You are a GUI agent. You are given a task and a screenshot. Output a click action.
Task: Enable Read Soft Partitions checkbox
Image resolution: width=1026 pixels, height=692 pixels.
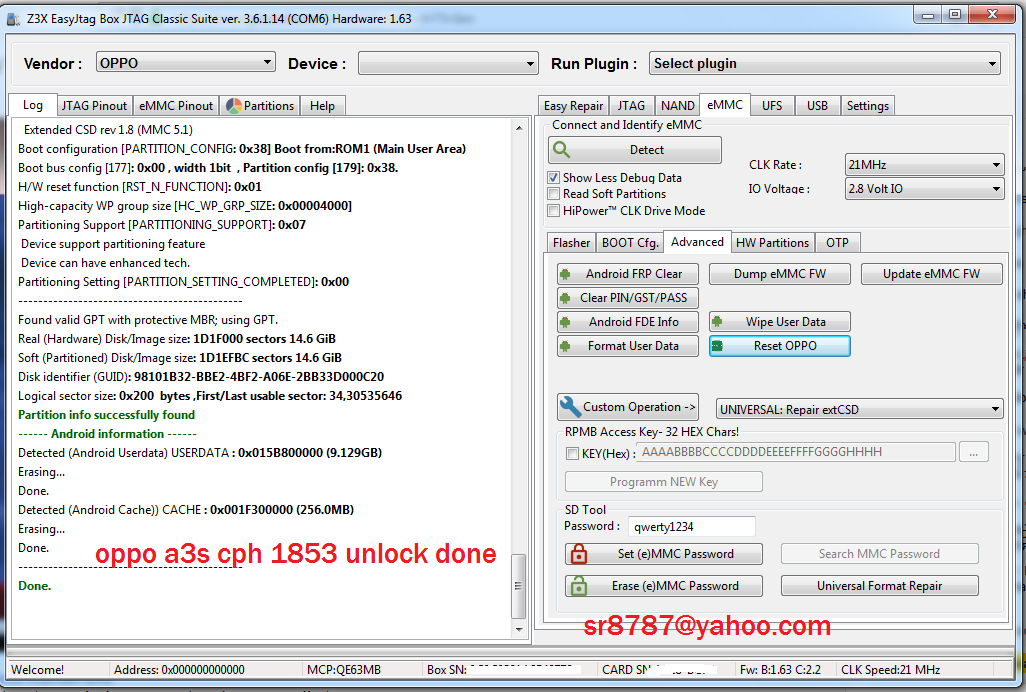(554, 194)
